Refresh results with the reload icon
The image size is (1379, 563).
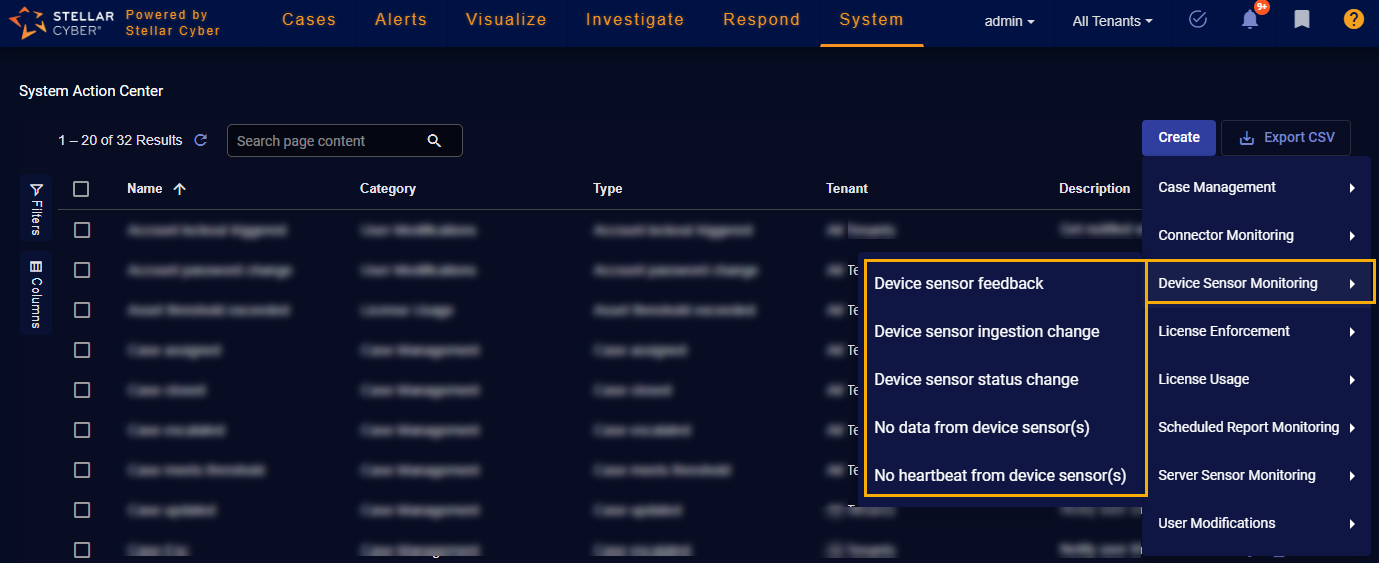[200, 141]
